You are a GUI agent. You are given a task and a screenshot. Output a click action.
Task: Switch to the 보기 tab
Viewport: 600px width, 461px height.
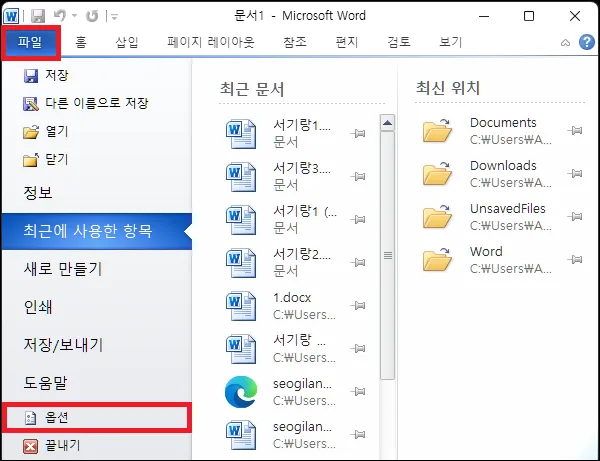(x=451, y=42)
